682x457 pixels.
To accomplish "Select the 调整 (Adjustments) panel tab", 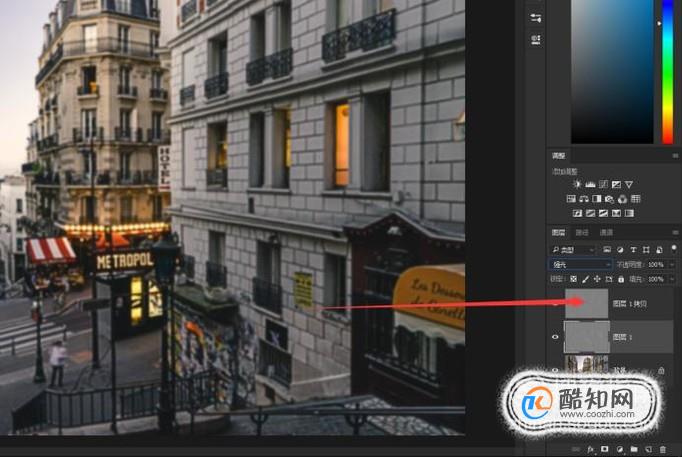I will tap(558, 156).
